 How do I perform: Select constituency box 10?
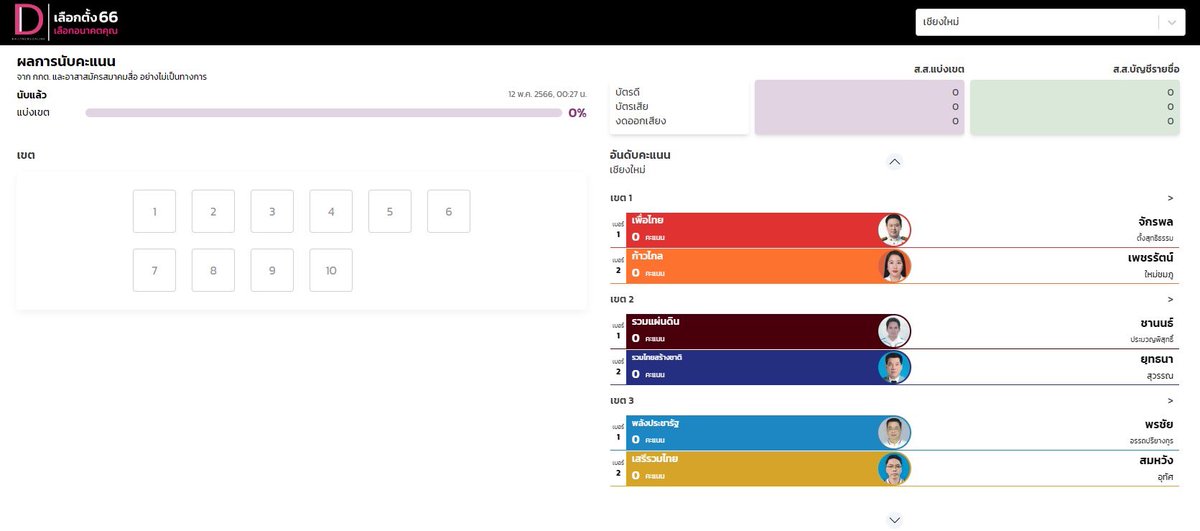click(331, 271)
